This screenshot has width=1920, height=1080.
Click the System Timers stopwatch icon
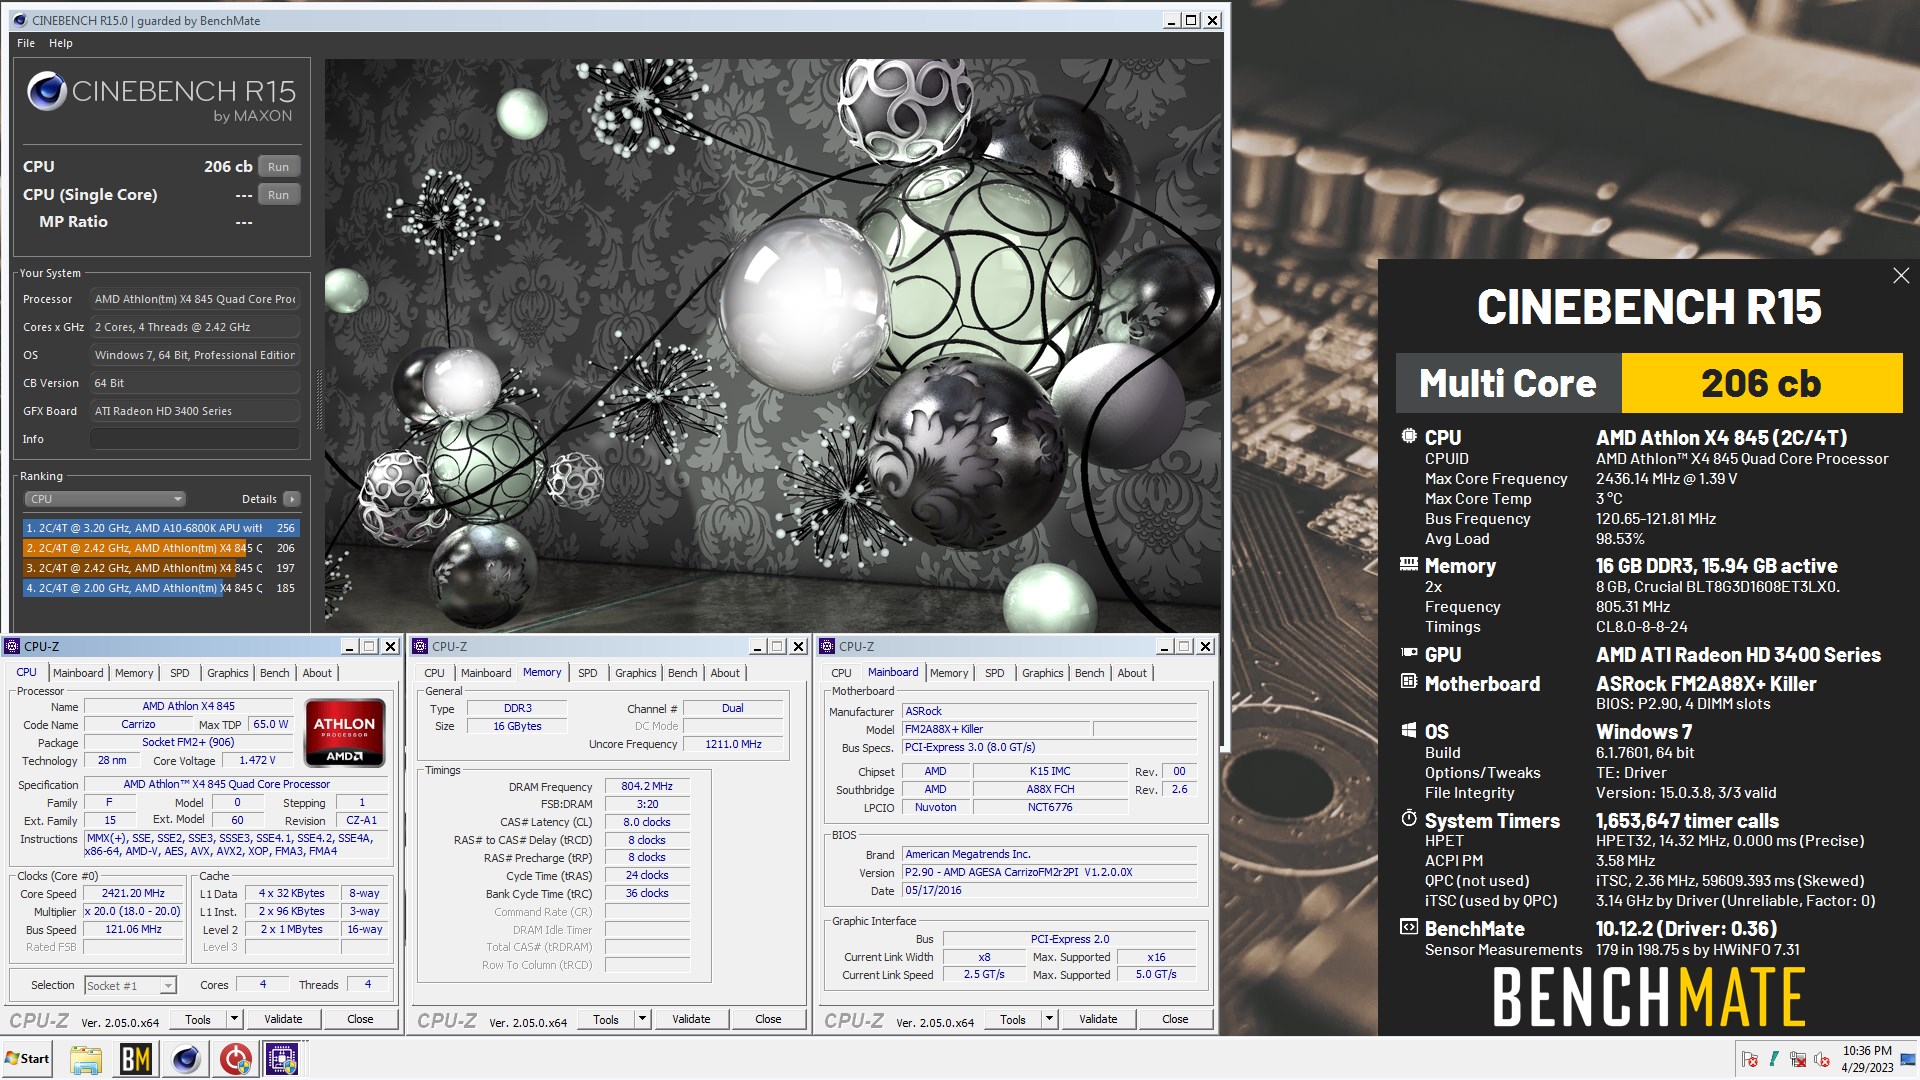[x=1409, y=819]
